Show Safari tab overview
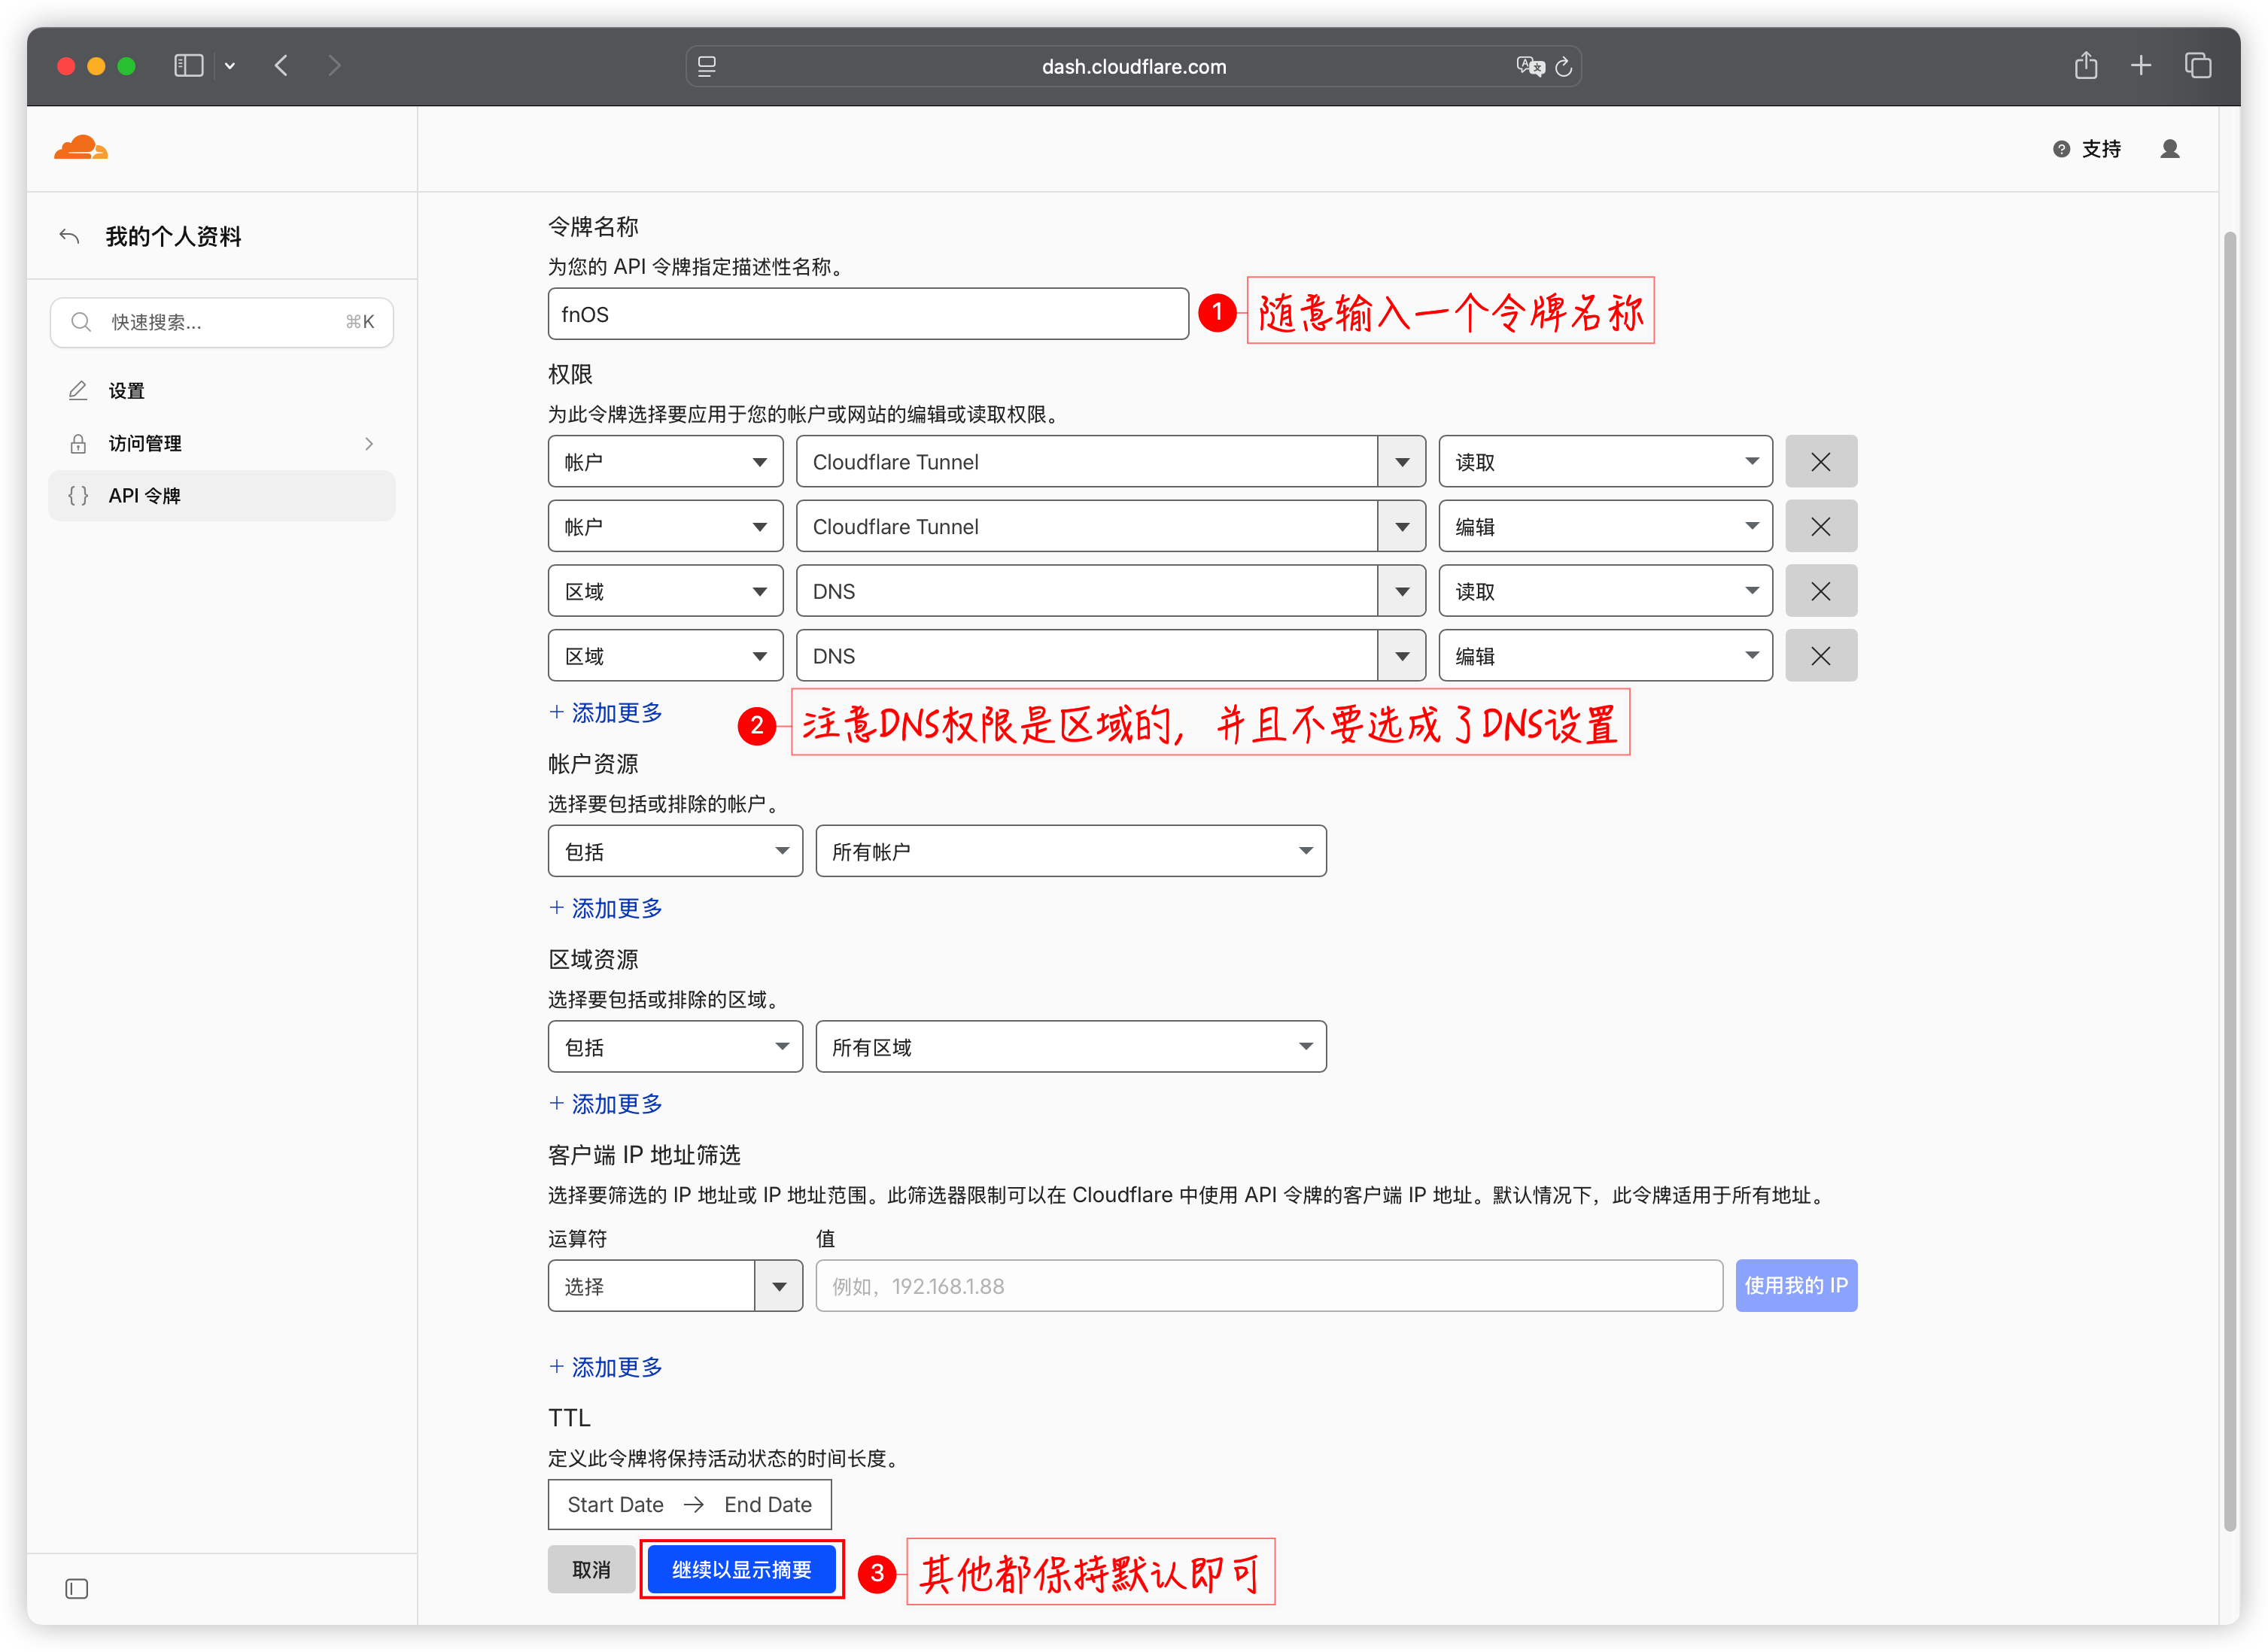The height and width of the screenshot is (1652, 2268). tap(2198, 66)
